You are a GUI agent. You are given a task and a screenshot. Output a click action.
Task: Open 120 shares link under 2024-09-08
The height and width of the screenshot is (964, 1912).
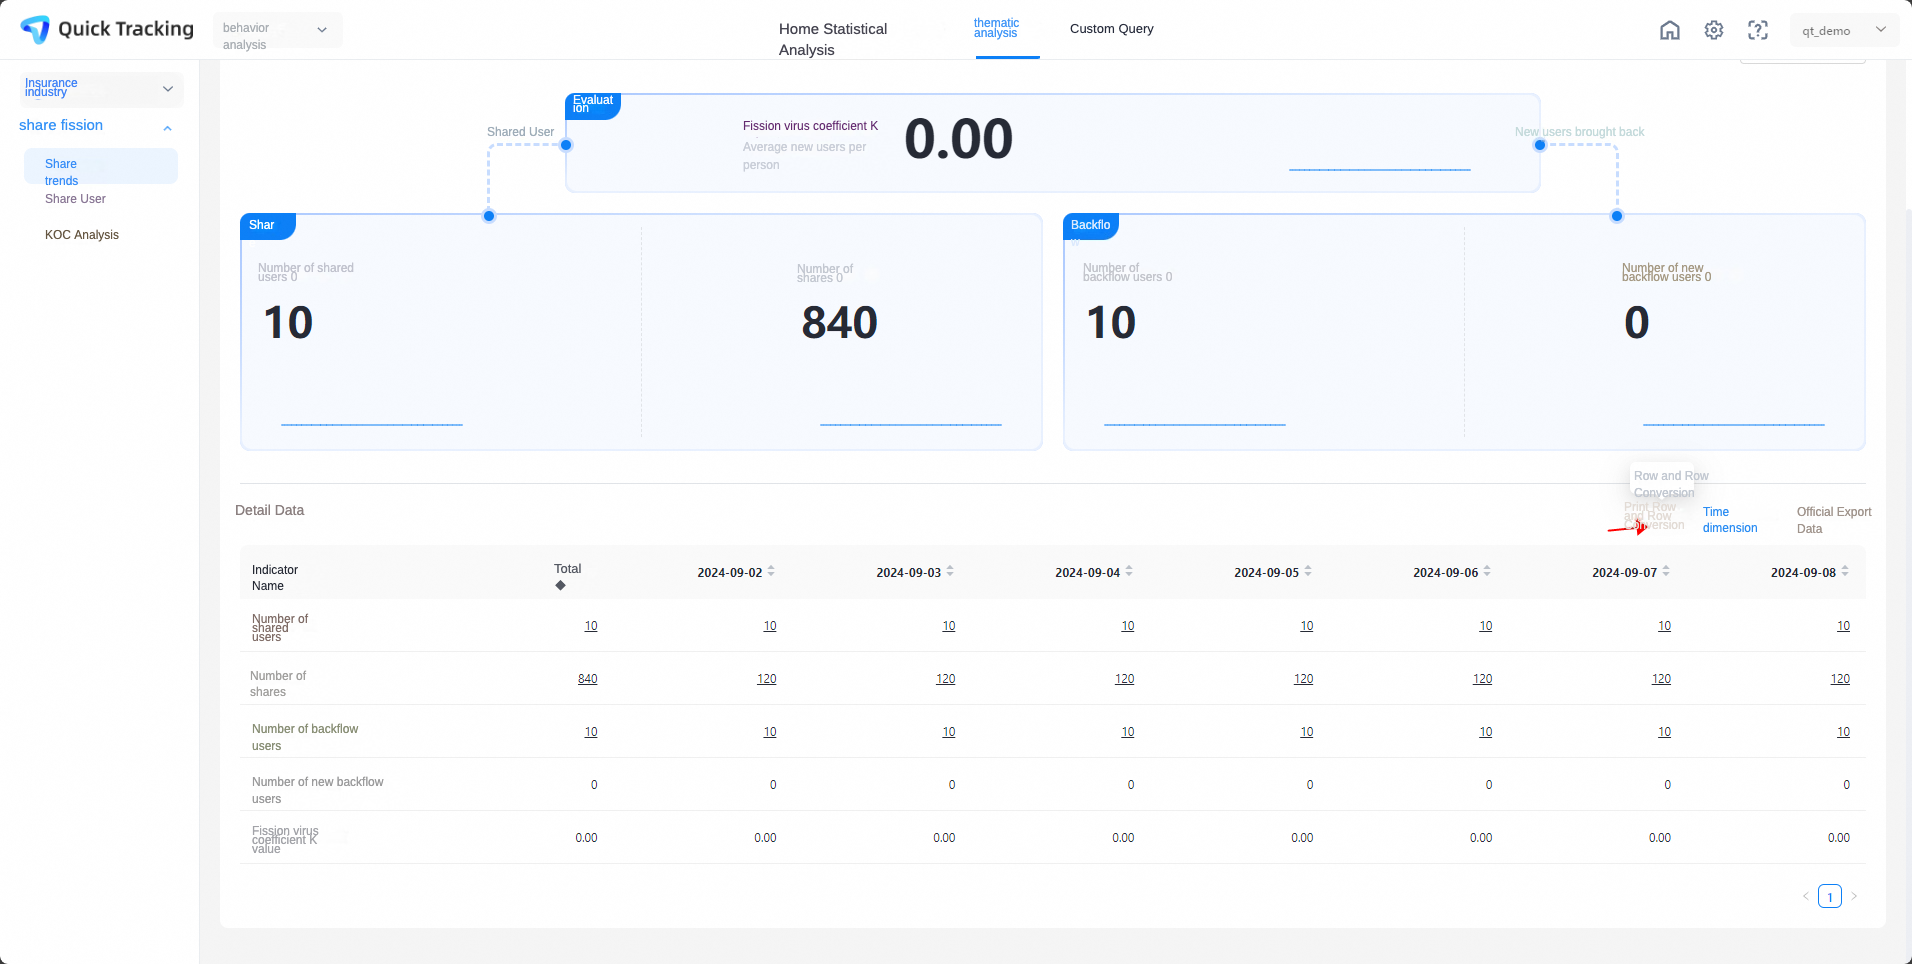[x=1840, y=679]
